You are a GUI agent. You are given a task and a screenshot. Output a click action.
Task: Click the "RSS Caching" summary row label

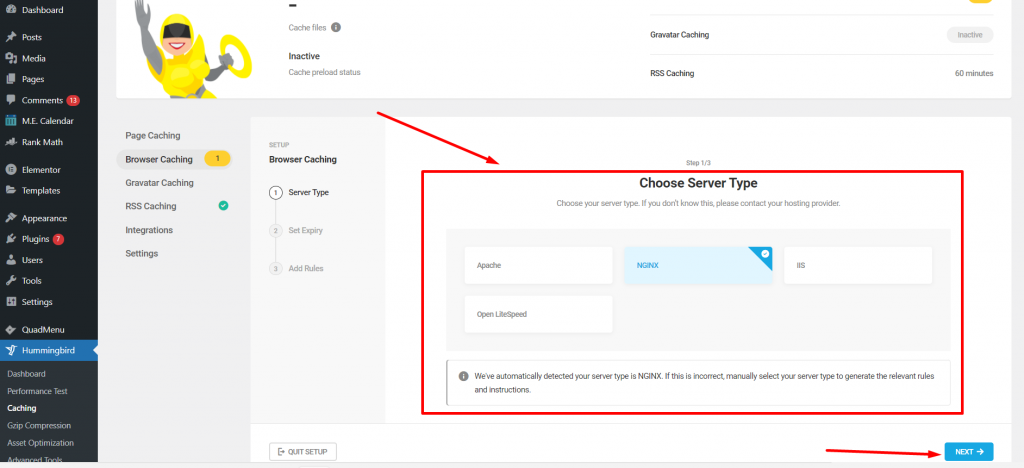(x=672, y=73)
